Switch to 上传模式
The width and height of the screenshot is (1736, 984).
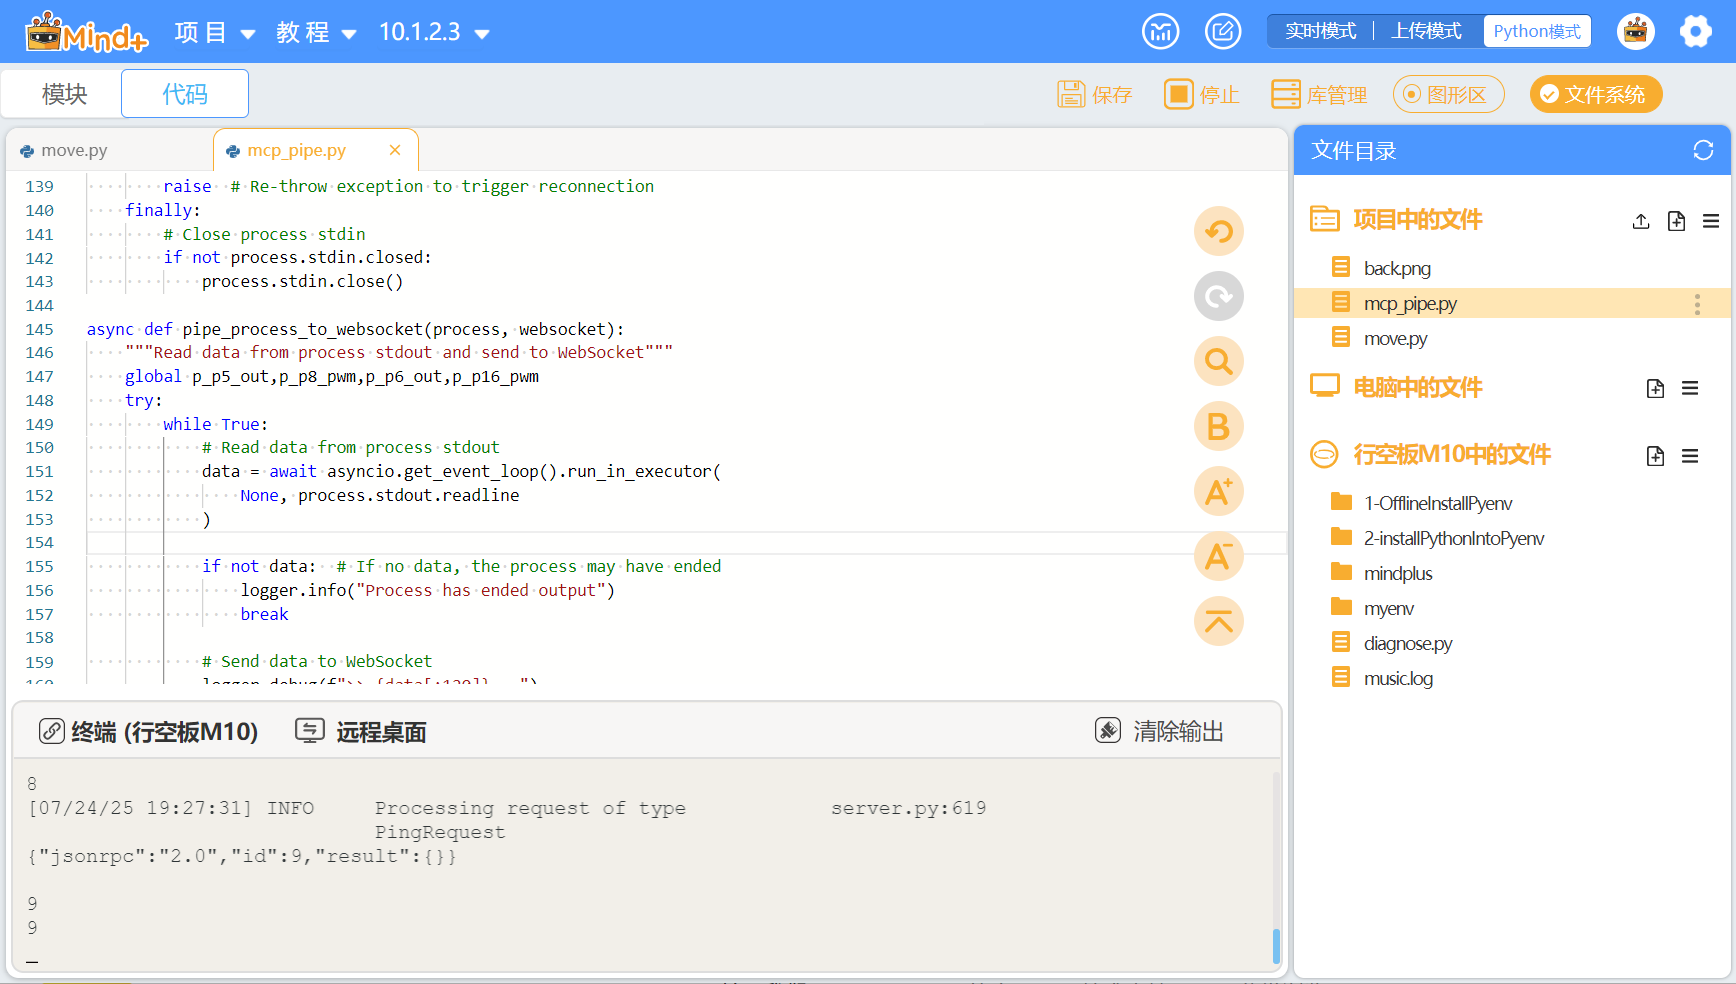tap(1426, 31)
